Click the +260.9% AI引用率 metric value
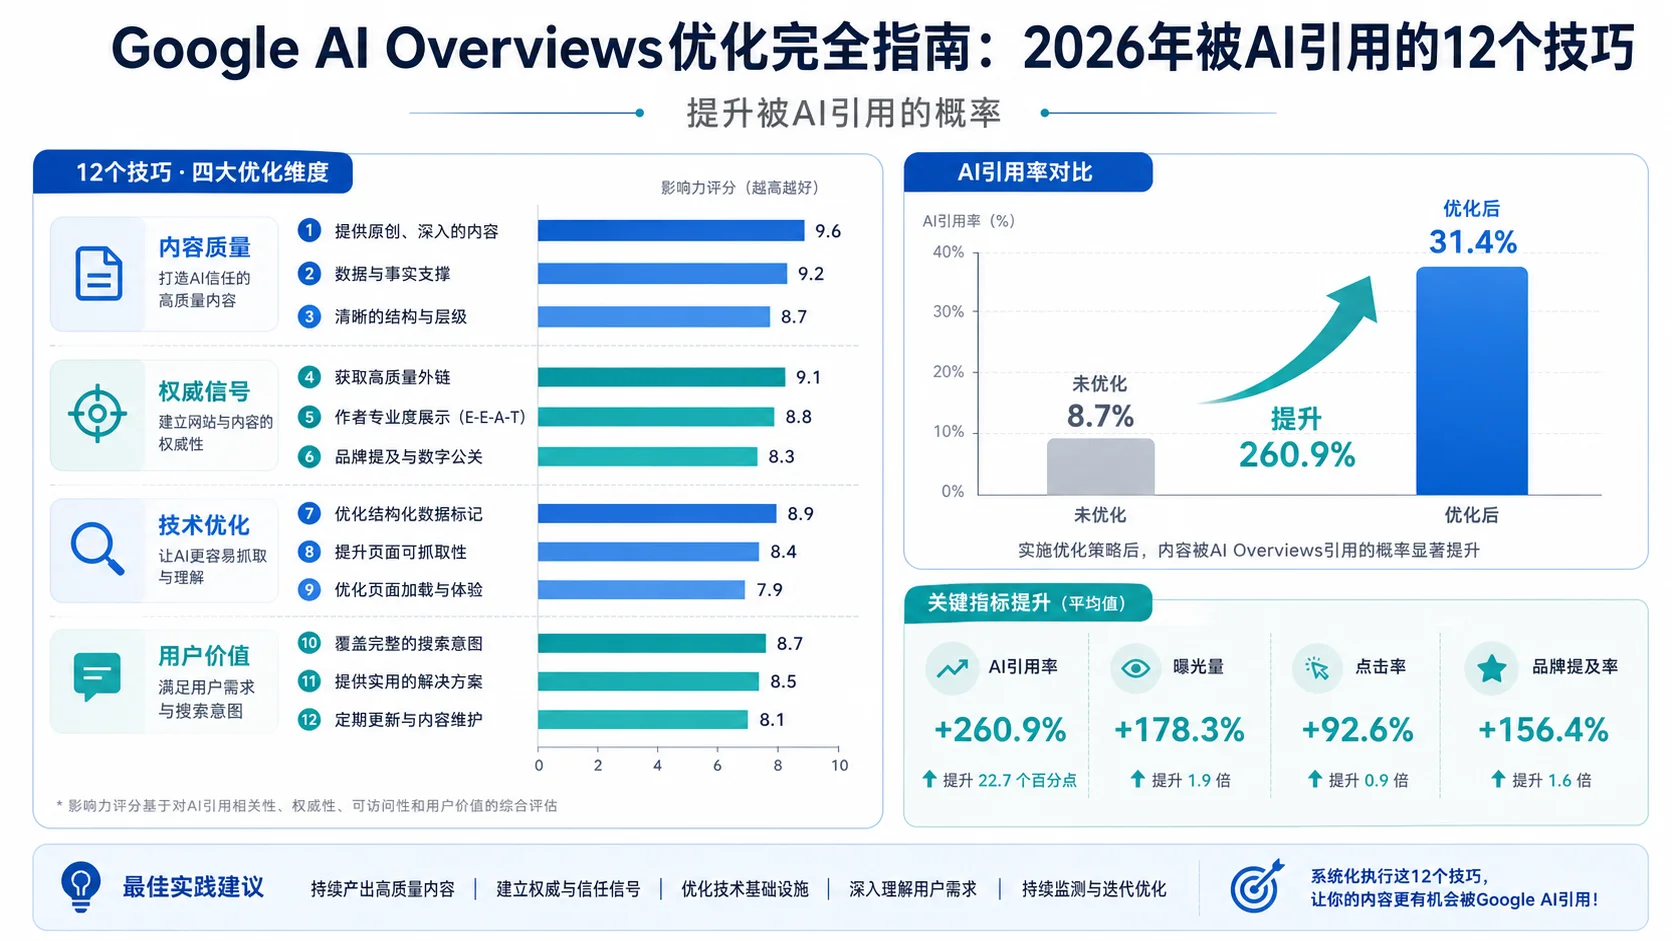This screenshot has height=941, width=1672. 1000,730
